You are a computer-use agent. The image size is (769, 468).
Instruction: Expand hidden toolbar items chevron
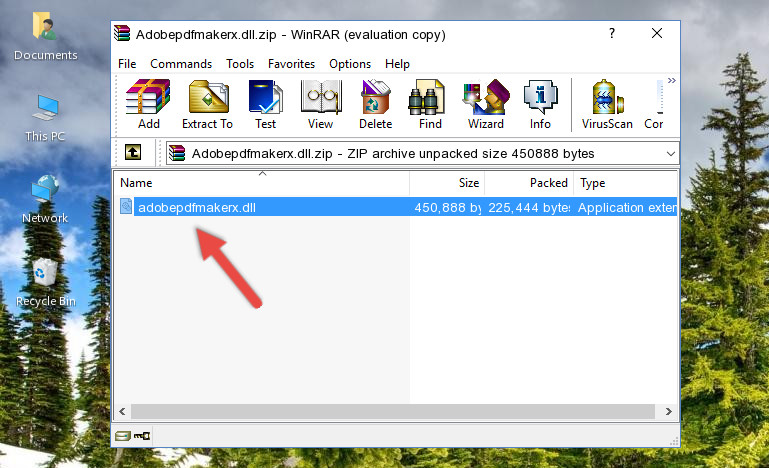point(671,80)
